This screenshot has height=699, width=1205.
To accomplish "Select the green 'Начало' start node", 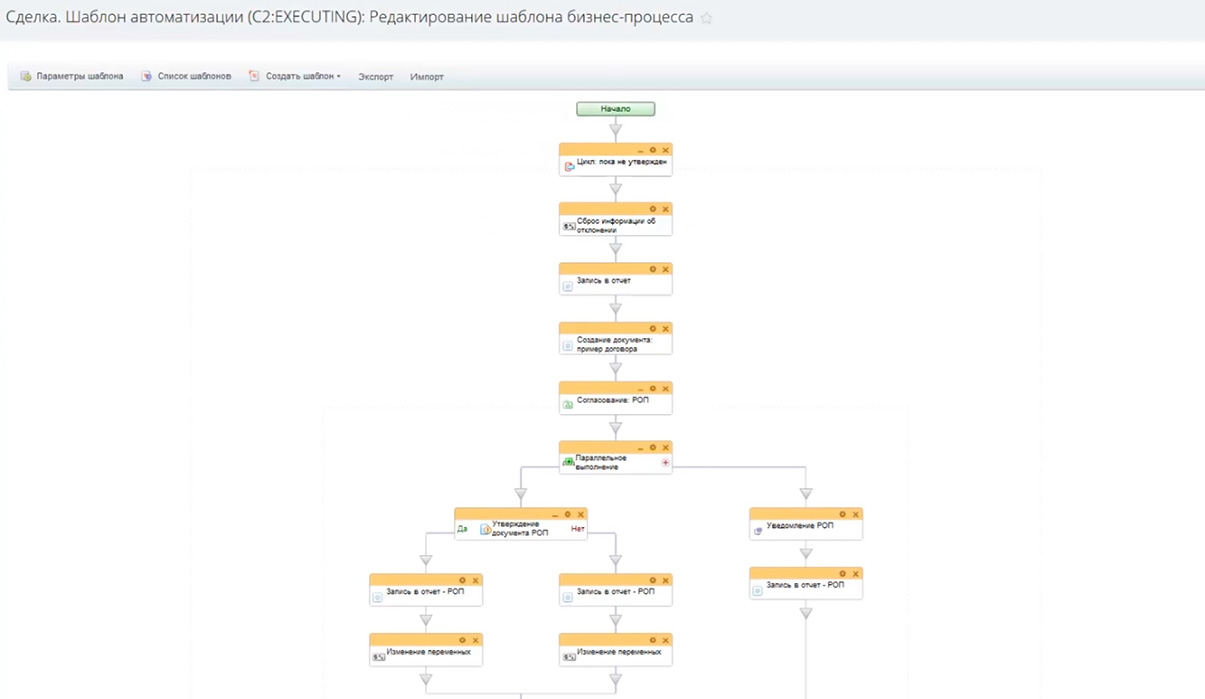I will [x=615, y=109].
